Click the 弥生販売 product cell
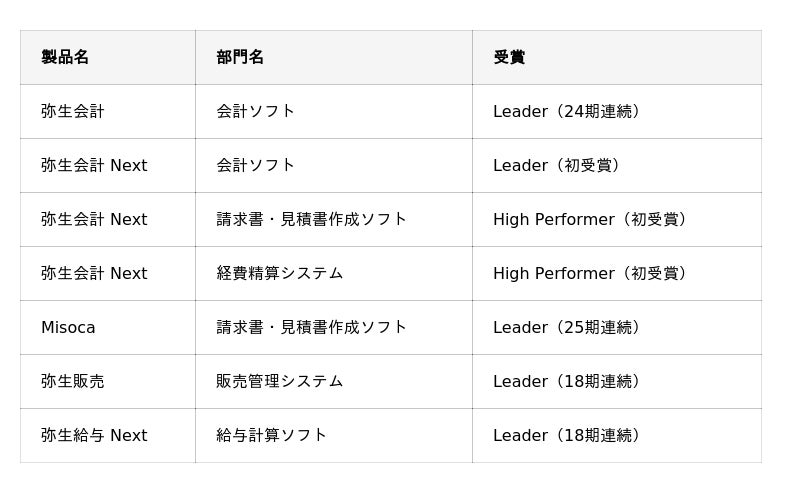This screenshot has width=800, height=493. point(108,382)
